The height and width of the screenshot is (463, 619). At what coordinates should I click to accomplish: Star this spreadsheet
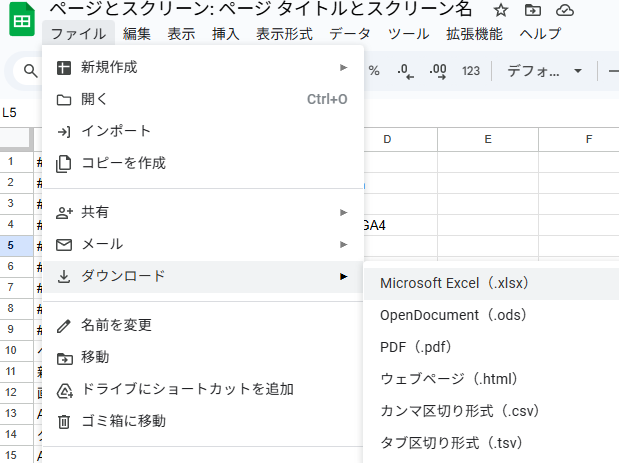click(501, 10)
